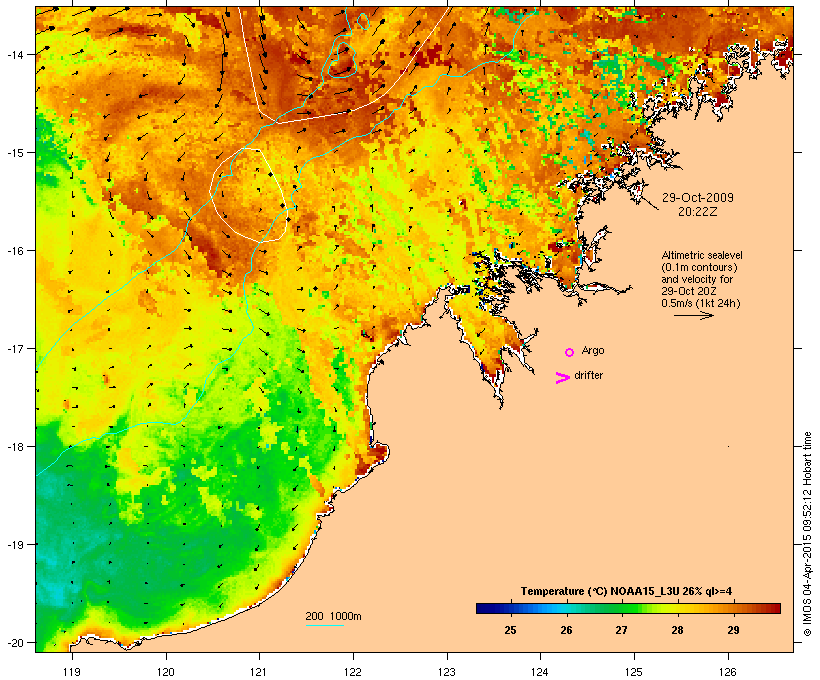Click the '0.5m/s (1kt 24h)' text
The width and height of the screenshot is (820, 680).
tap(701, 303)
